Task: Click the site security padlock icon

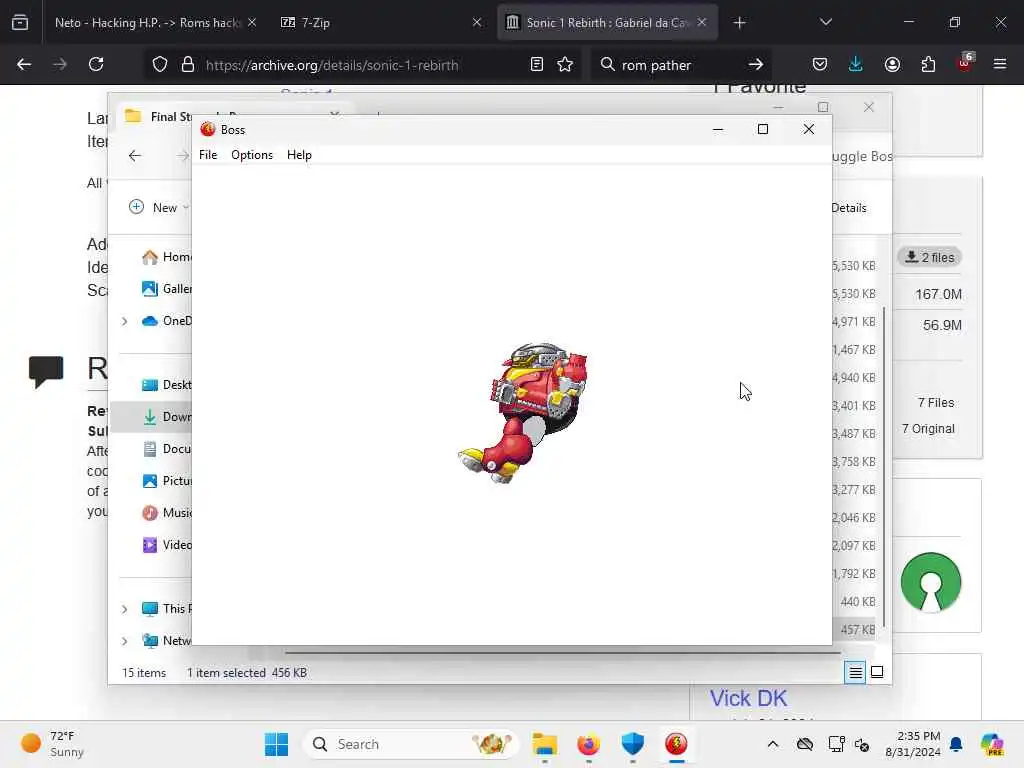Action: click(188, 65)
